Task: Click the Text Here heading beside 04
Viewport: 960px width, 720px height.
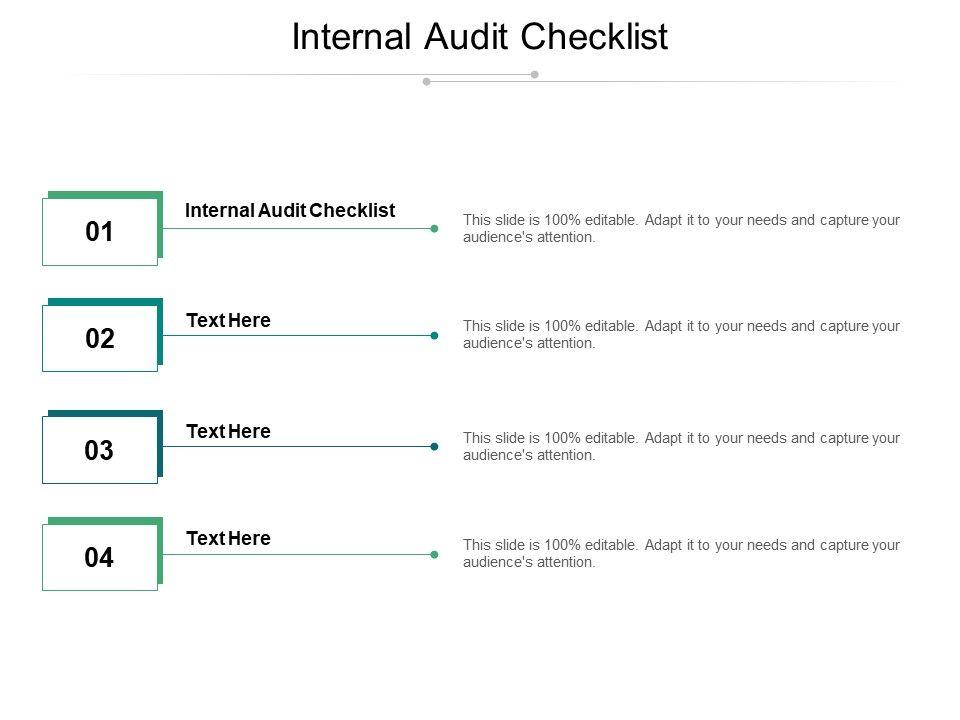Action: [228, 538]
